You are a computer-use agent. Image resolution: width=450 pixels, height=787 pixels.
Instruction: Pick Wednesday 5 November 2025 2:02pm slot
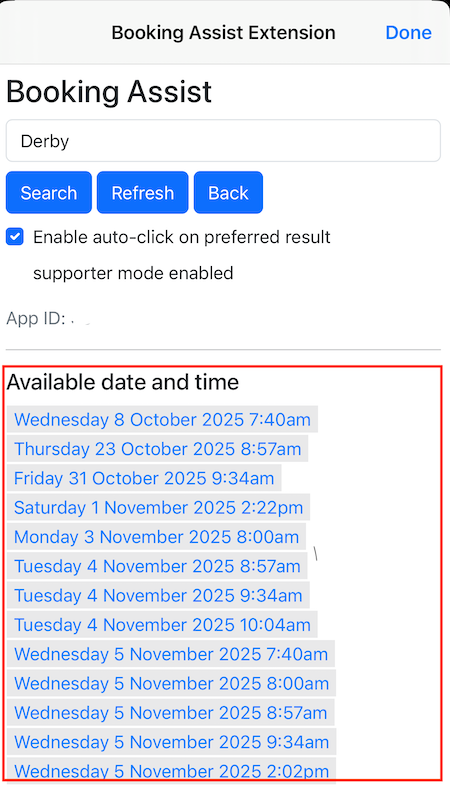pyautogui.click(x=171, y=770)
